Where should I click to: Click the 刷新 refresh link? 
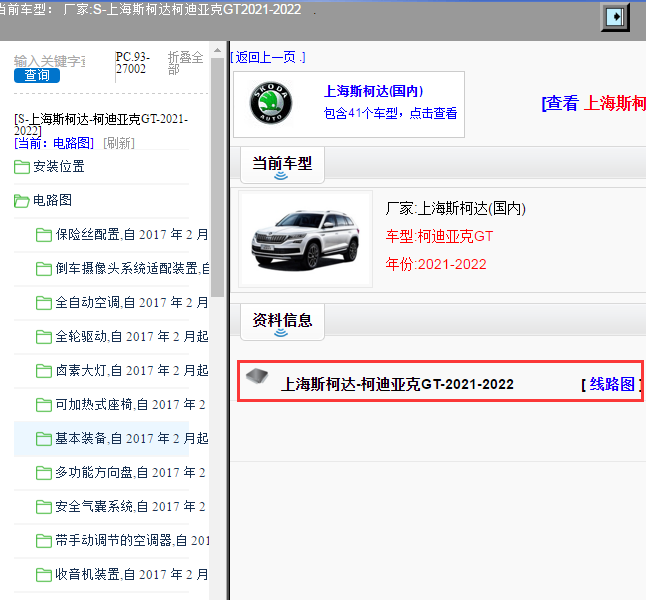119,143
